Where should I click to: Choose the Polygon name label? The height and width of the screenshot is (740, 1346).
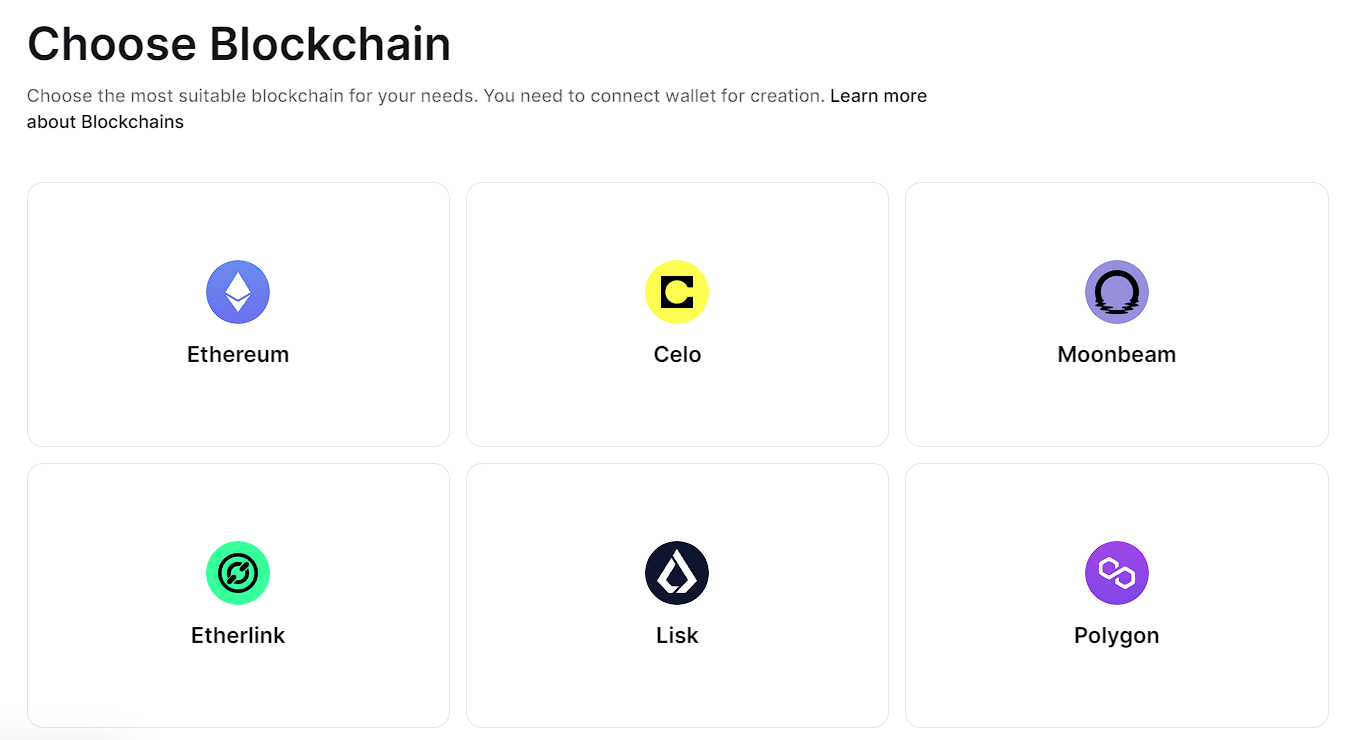pyautogui.click(x=1116, y=635)
